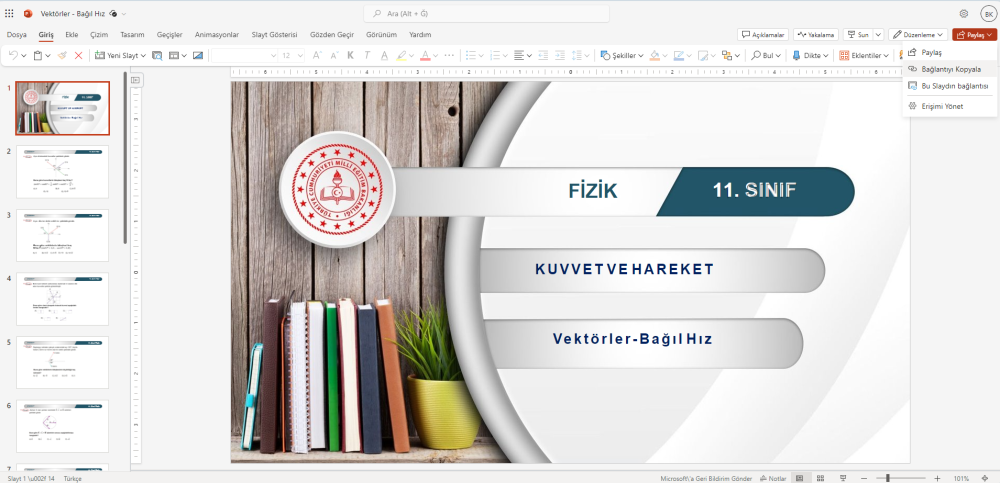Image resolution: width=1000 pixels, height=483 pixels.
Task: Click the picture/background format icon
Action: click(x=198, y=56)
